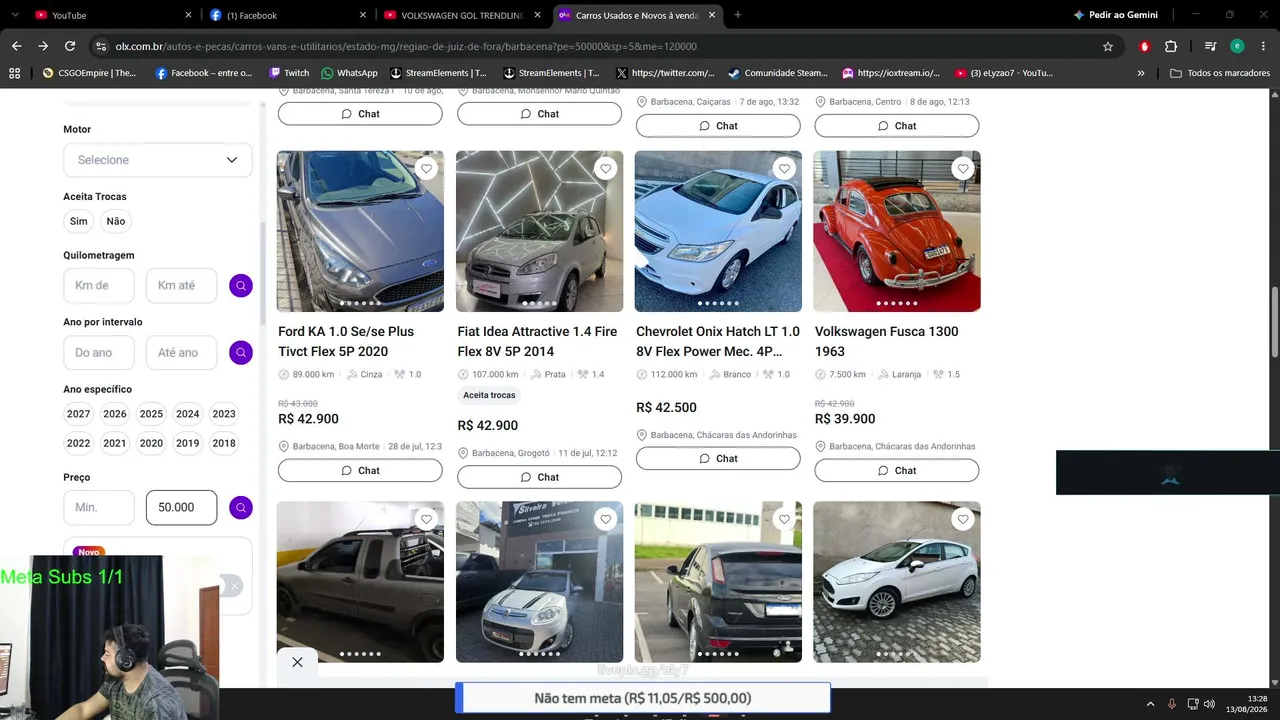Favorite the Fiat Idea Attractive listing heart
Viewport: 1280px width, 720px height.
pos(605,169)
